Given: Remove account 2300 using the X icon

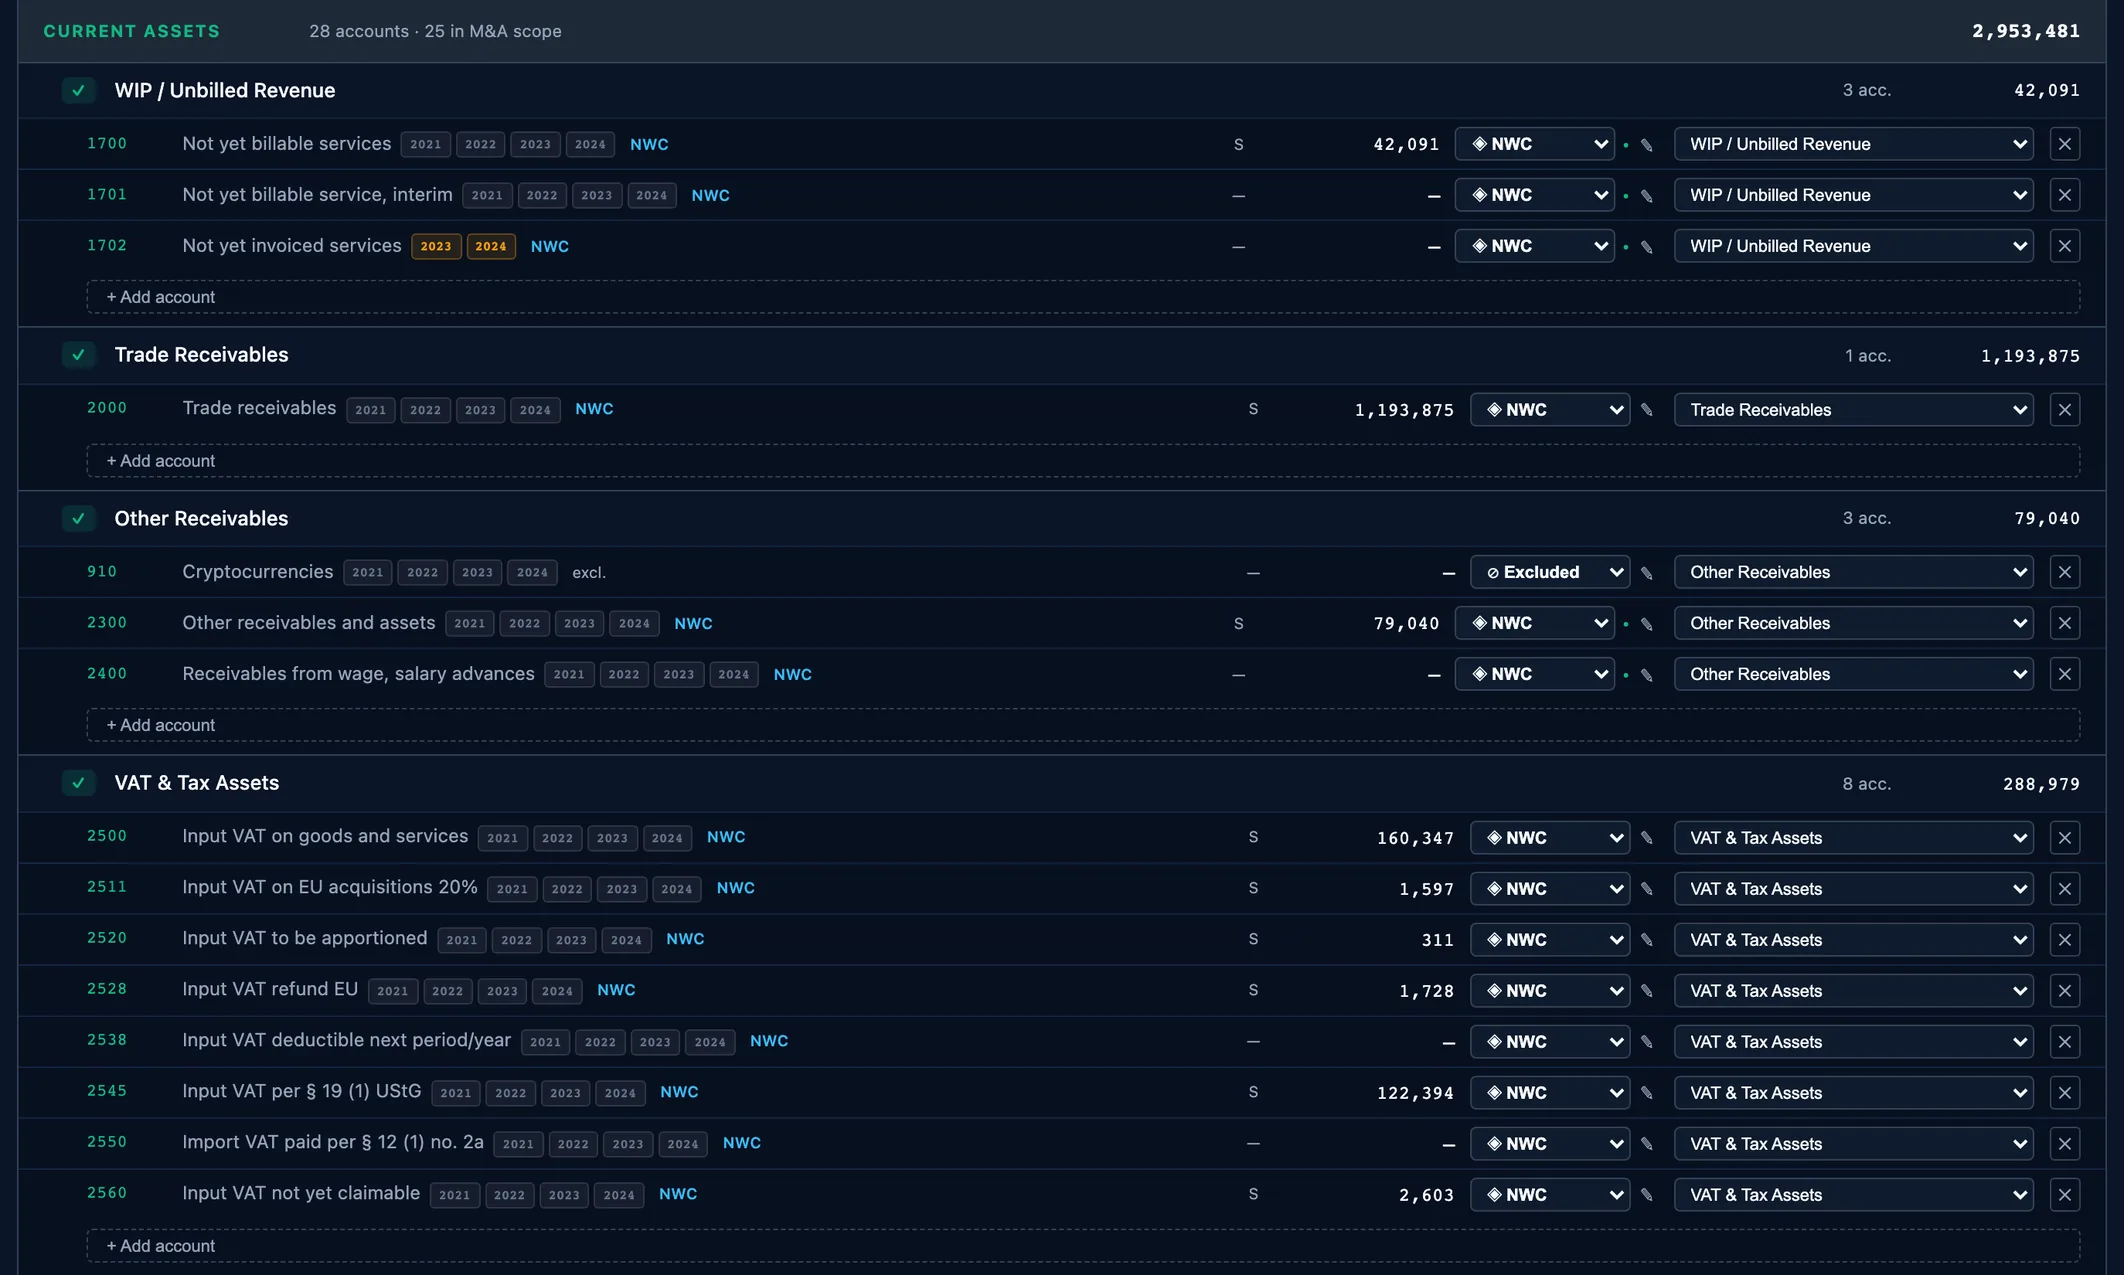Looking at the screenshot, I should pyautogui.click(x=2065, y=623).
